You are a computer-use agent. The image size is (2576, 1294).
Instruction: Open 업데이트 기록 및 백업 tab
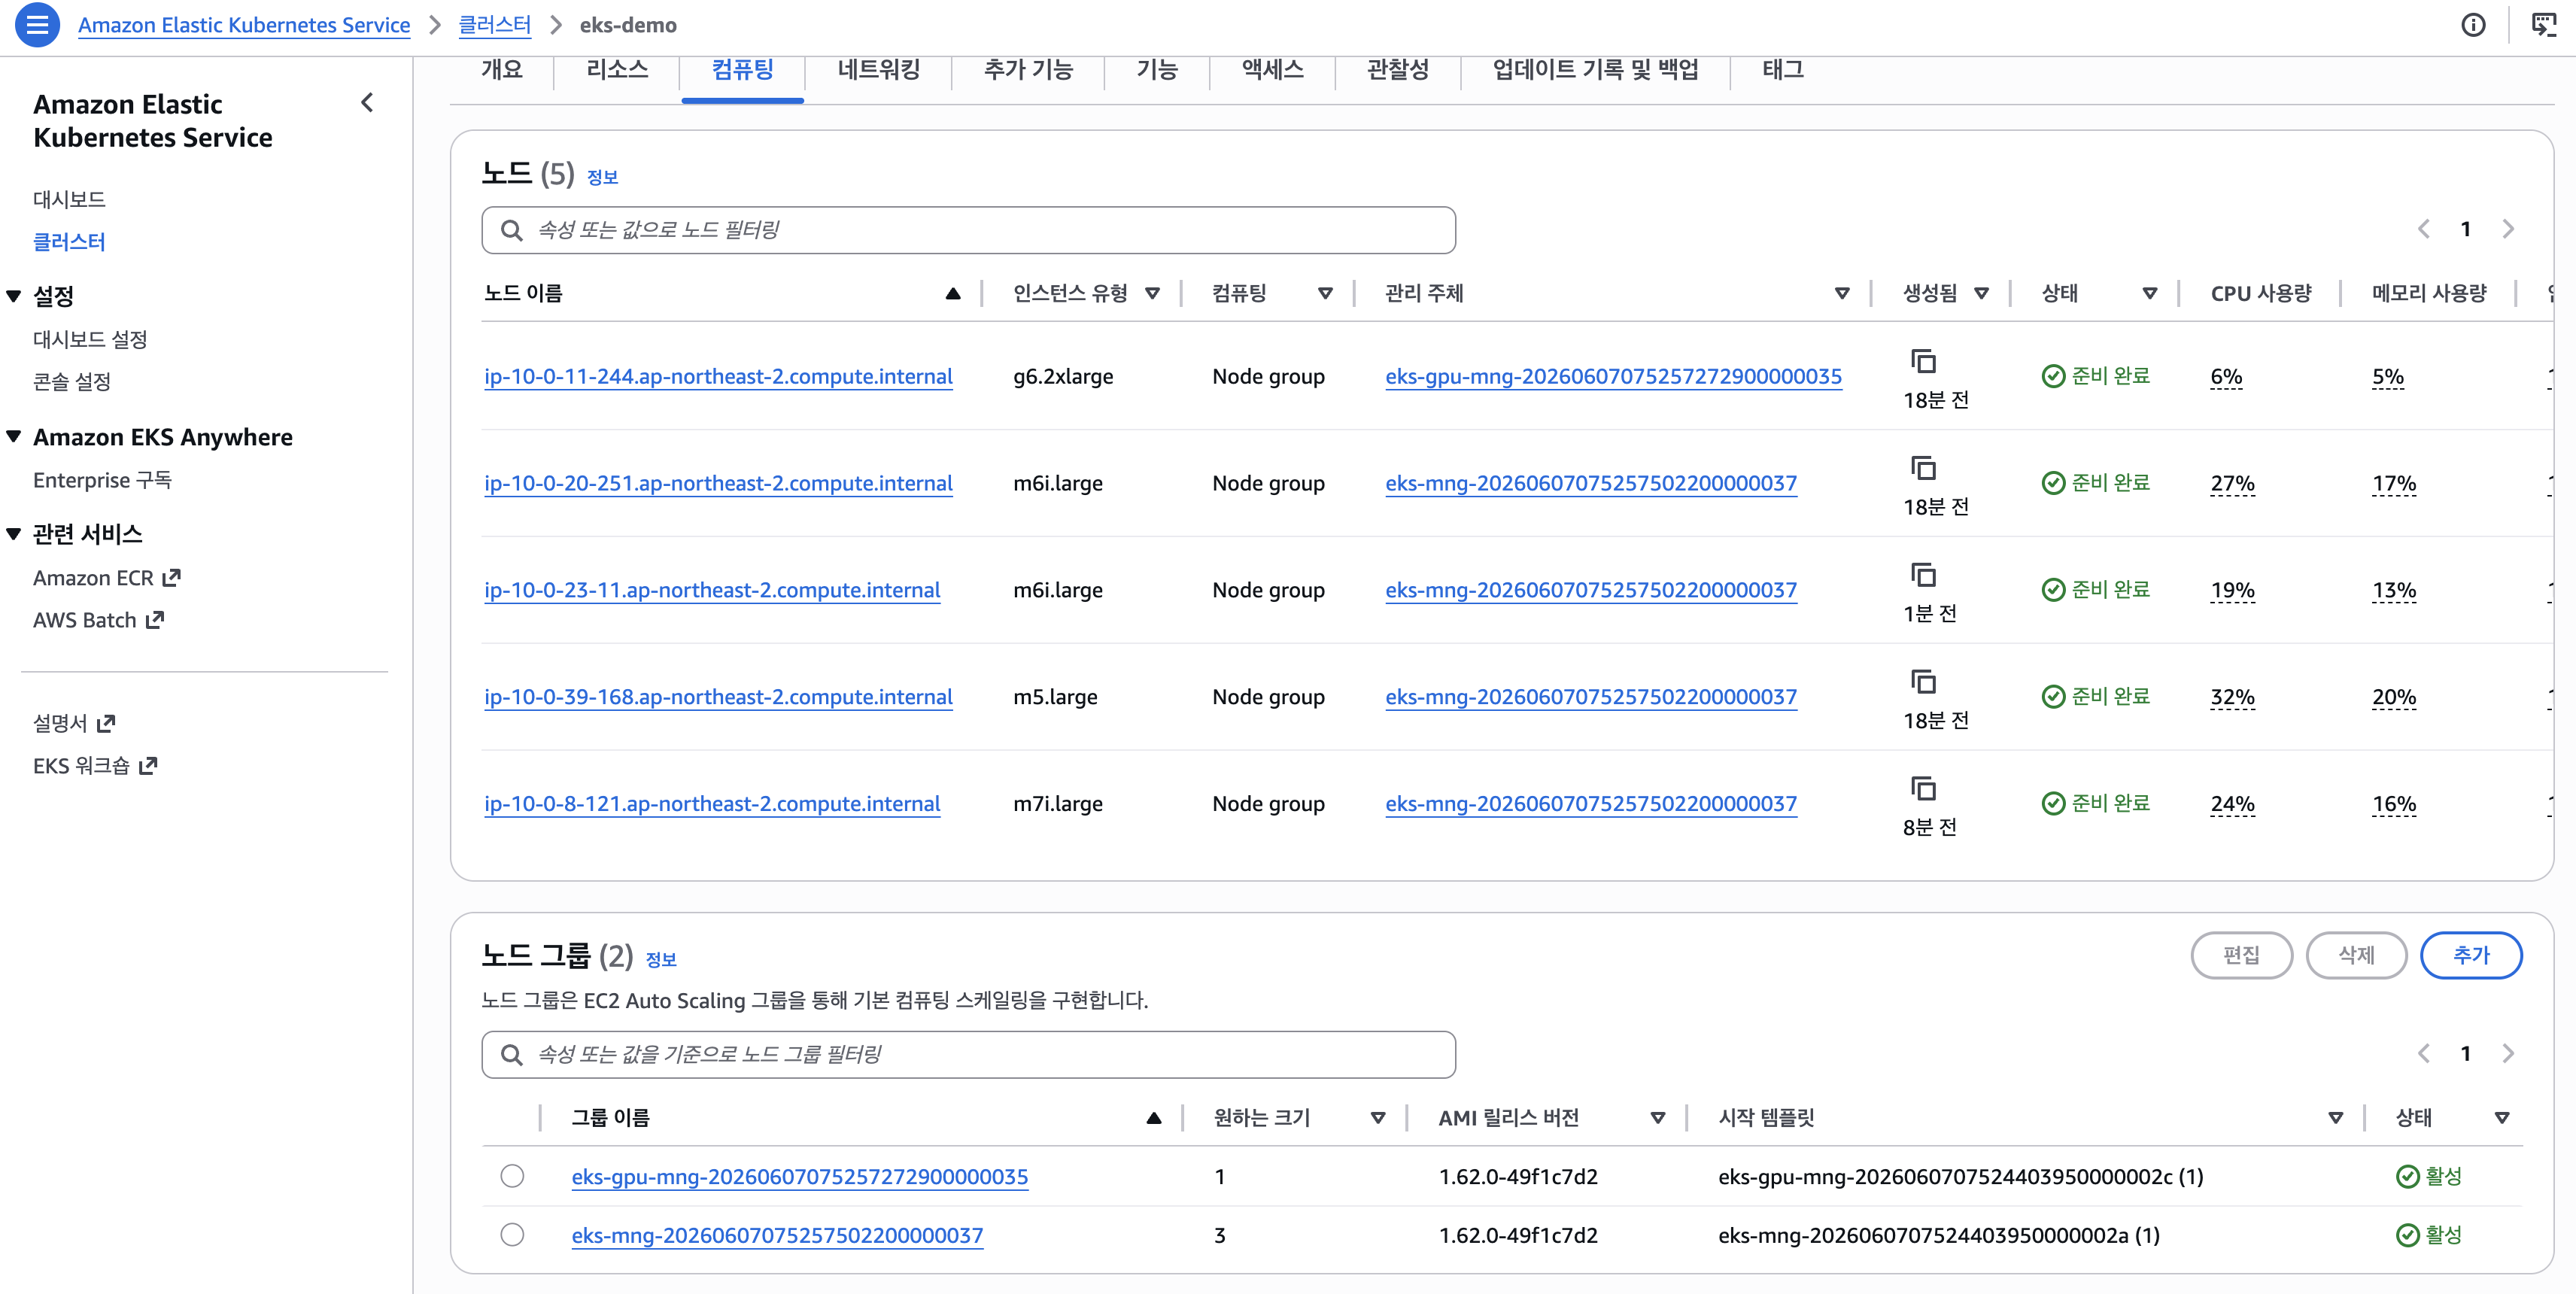[1595, 70]
